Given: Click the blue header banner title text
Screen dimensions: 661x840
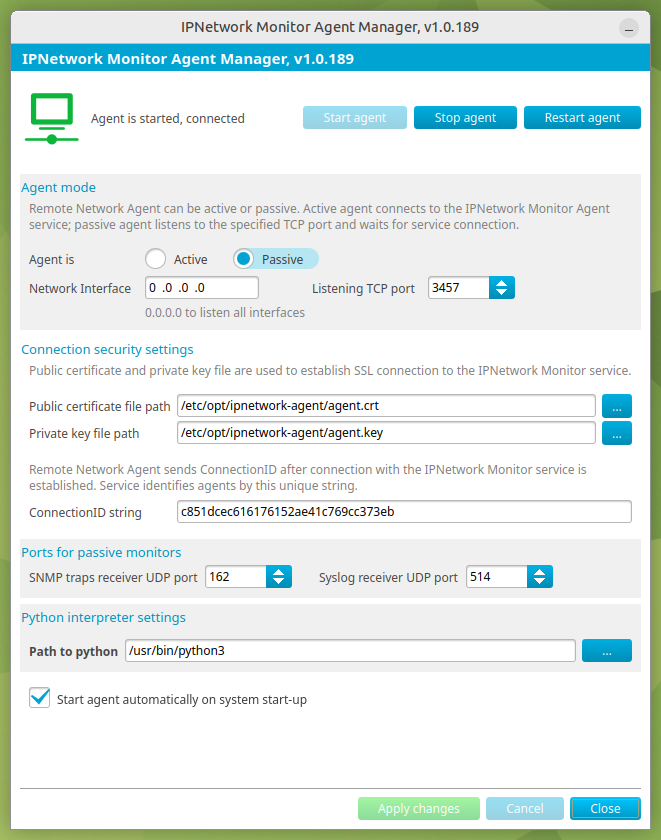Looking at the screenshot, I should point(188,58).
